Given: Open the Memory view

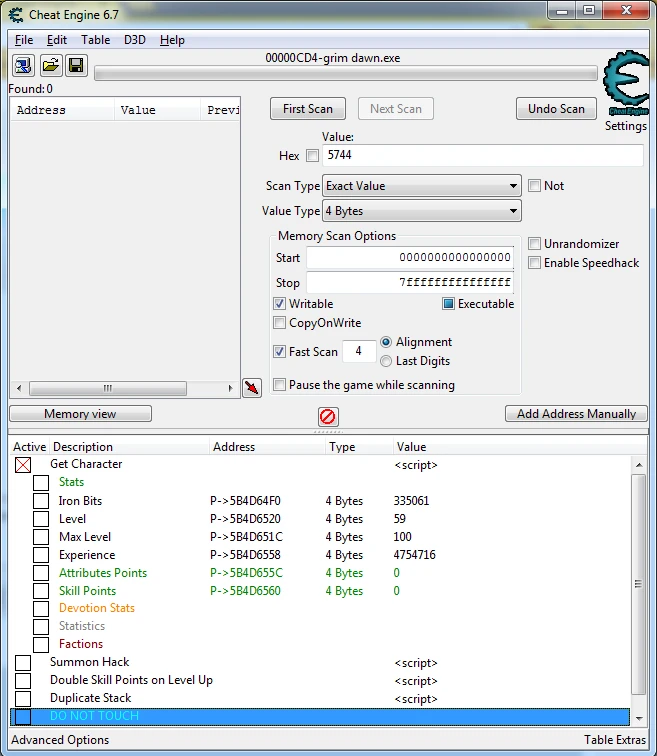Looking at the screenshot, I should coord(80,414).
